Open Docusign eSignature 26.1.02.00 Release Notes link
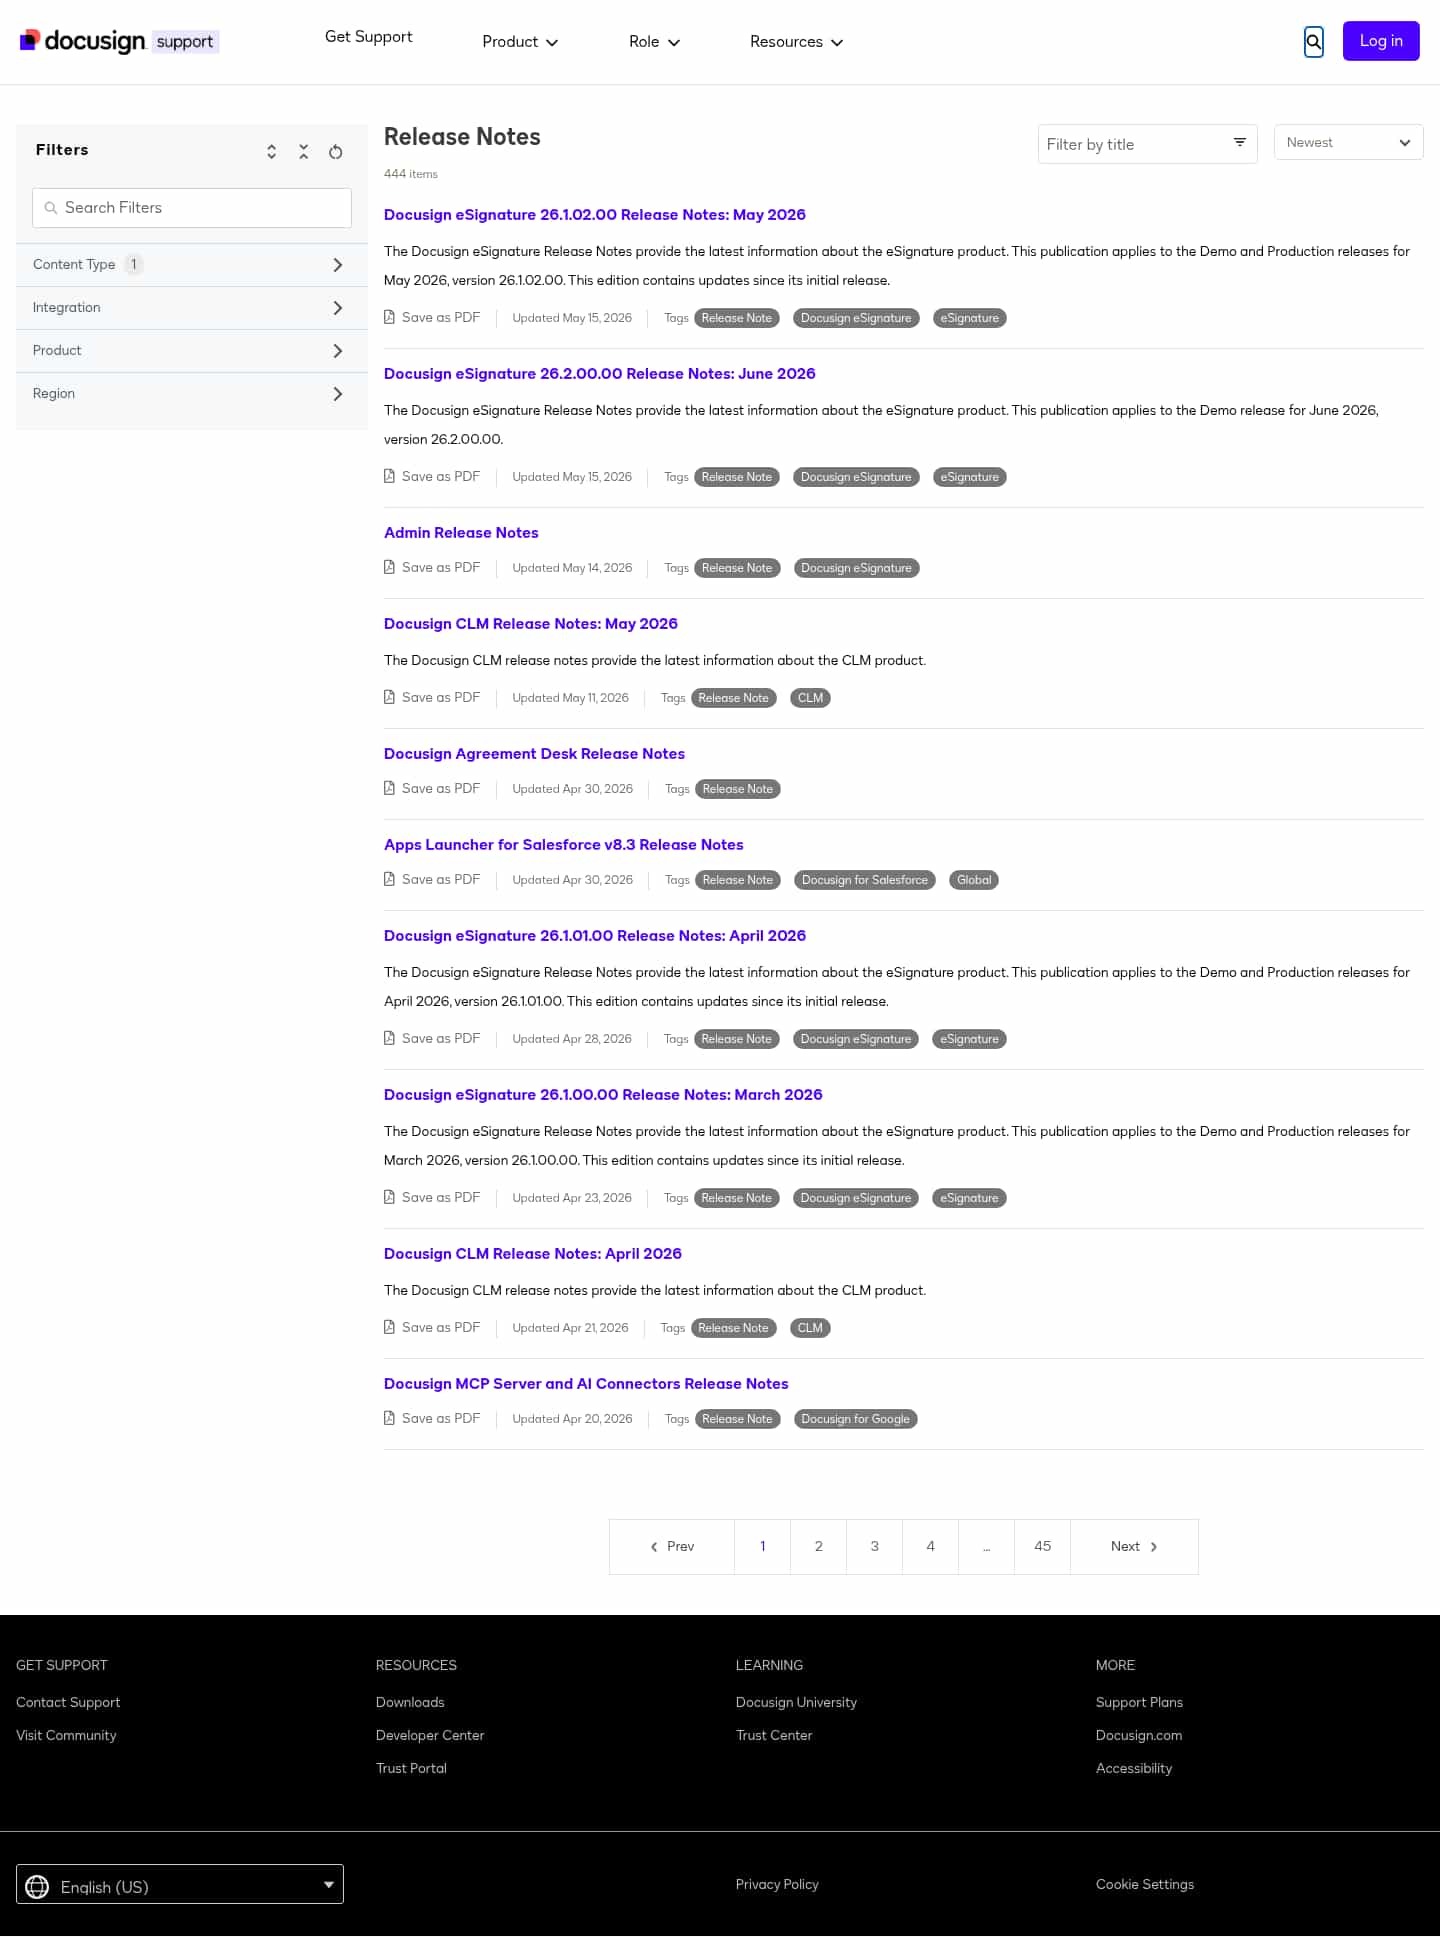Viewport: 1440px width, 1937px height. (595, 215)
